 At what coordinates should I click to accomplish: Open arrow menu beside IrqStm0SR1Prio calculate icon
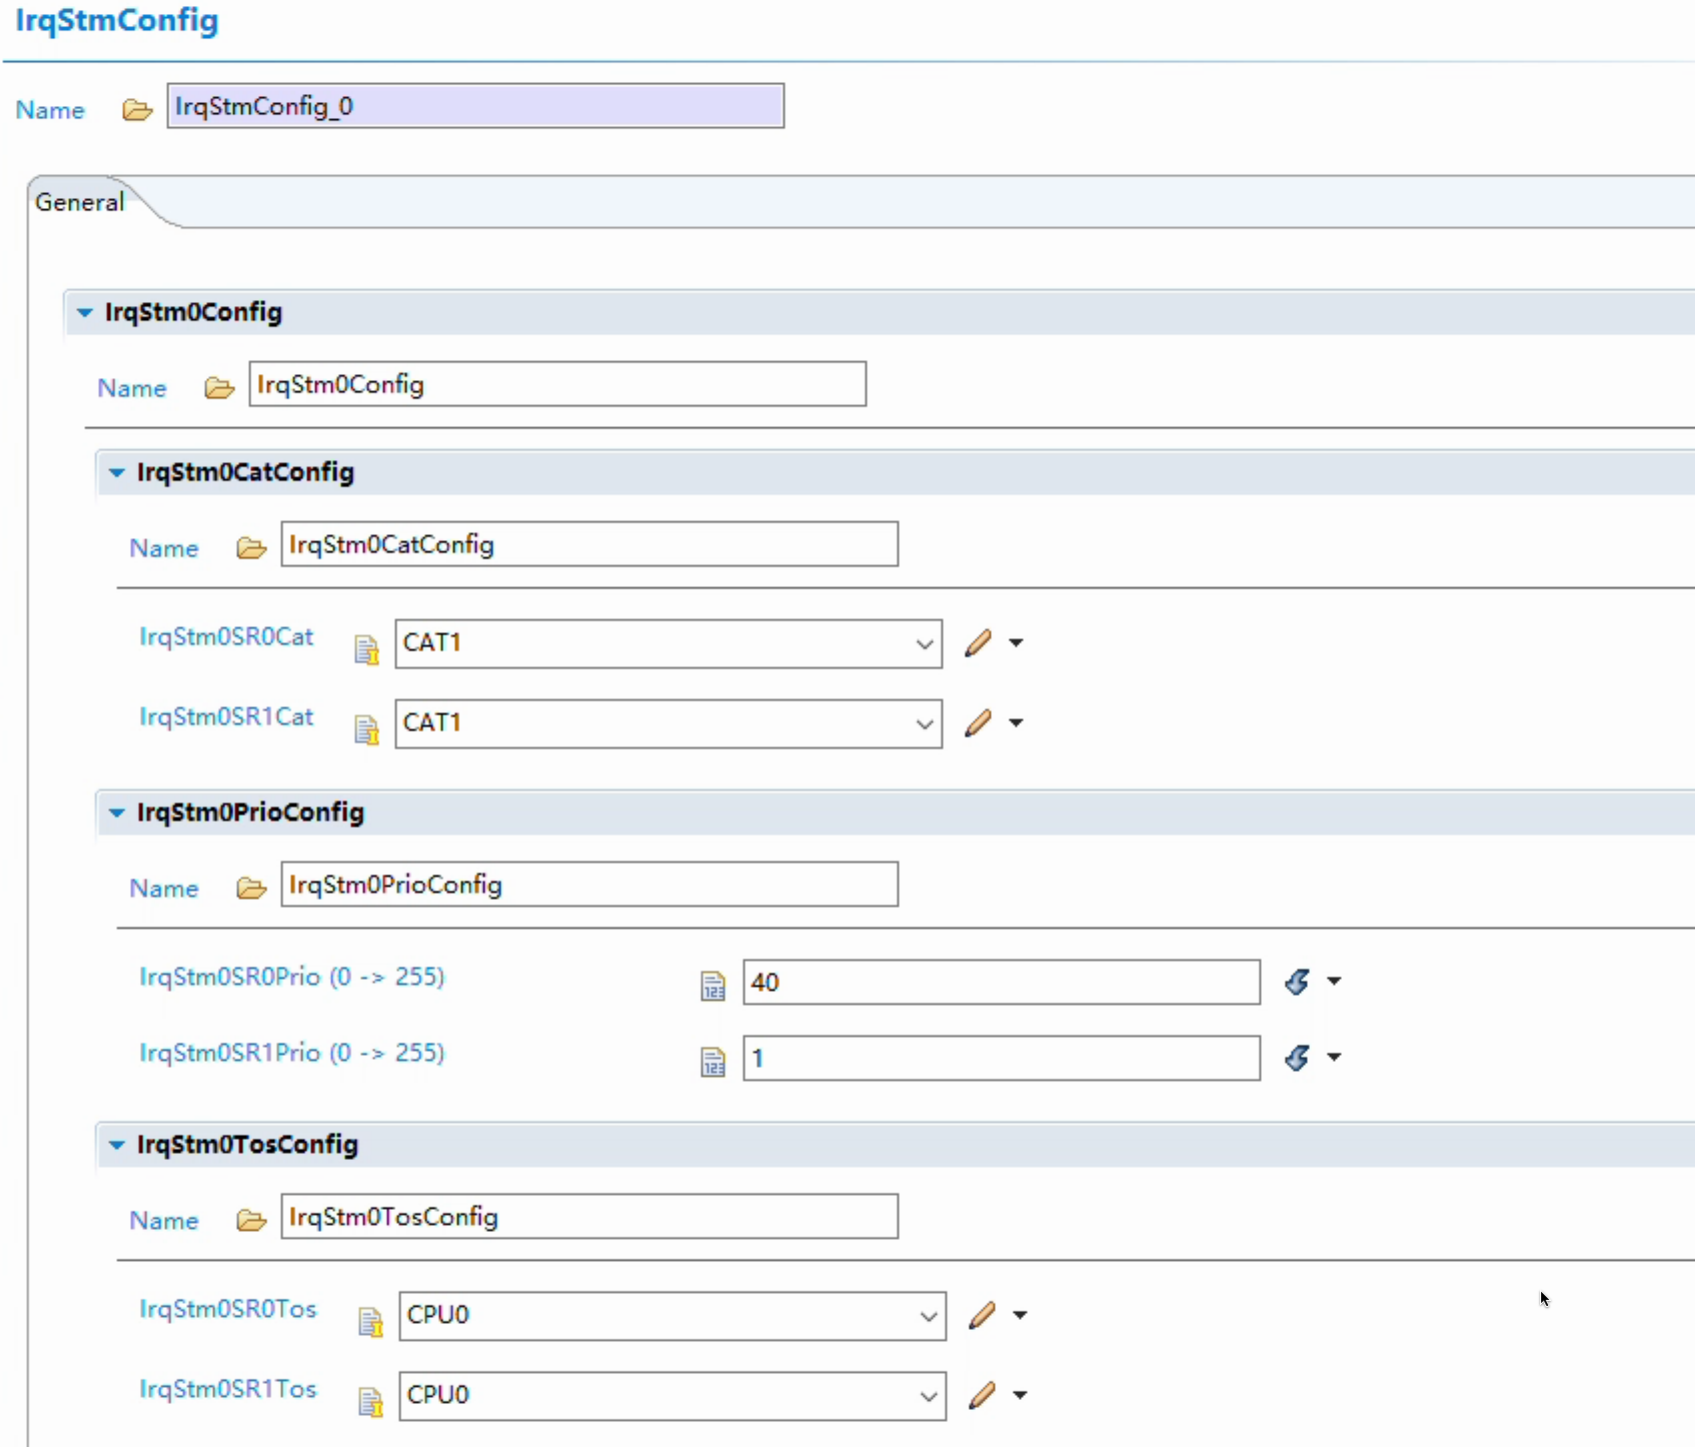[x=1334, y=1057]
